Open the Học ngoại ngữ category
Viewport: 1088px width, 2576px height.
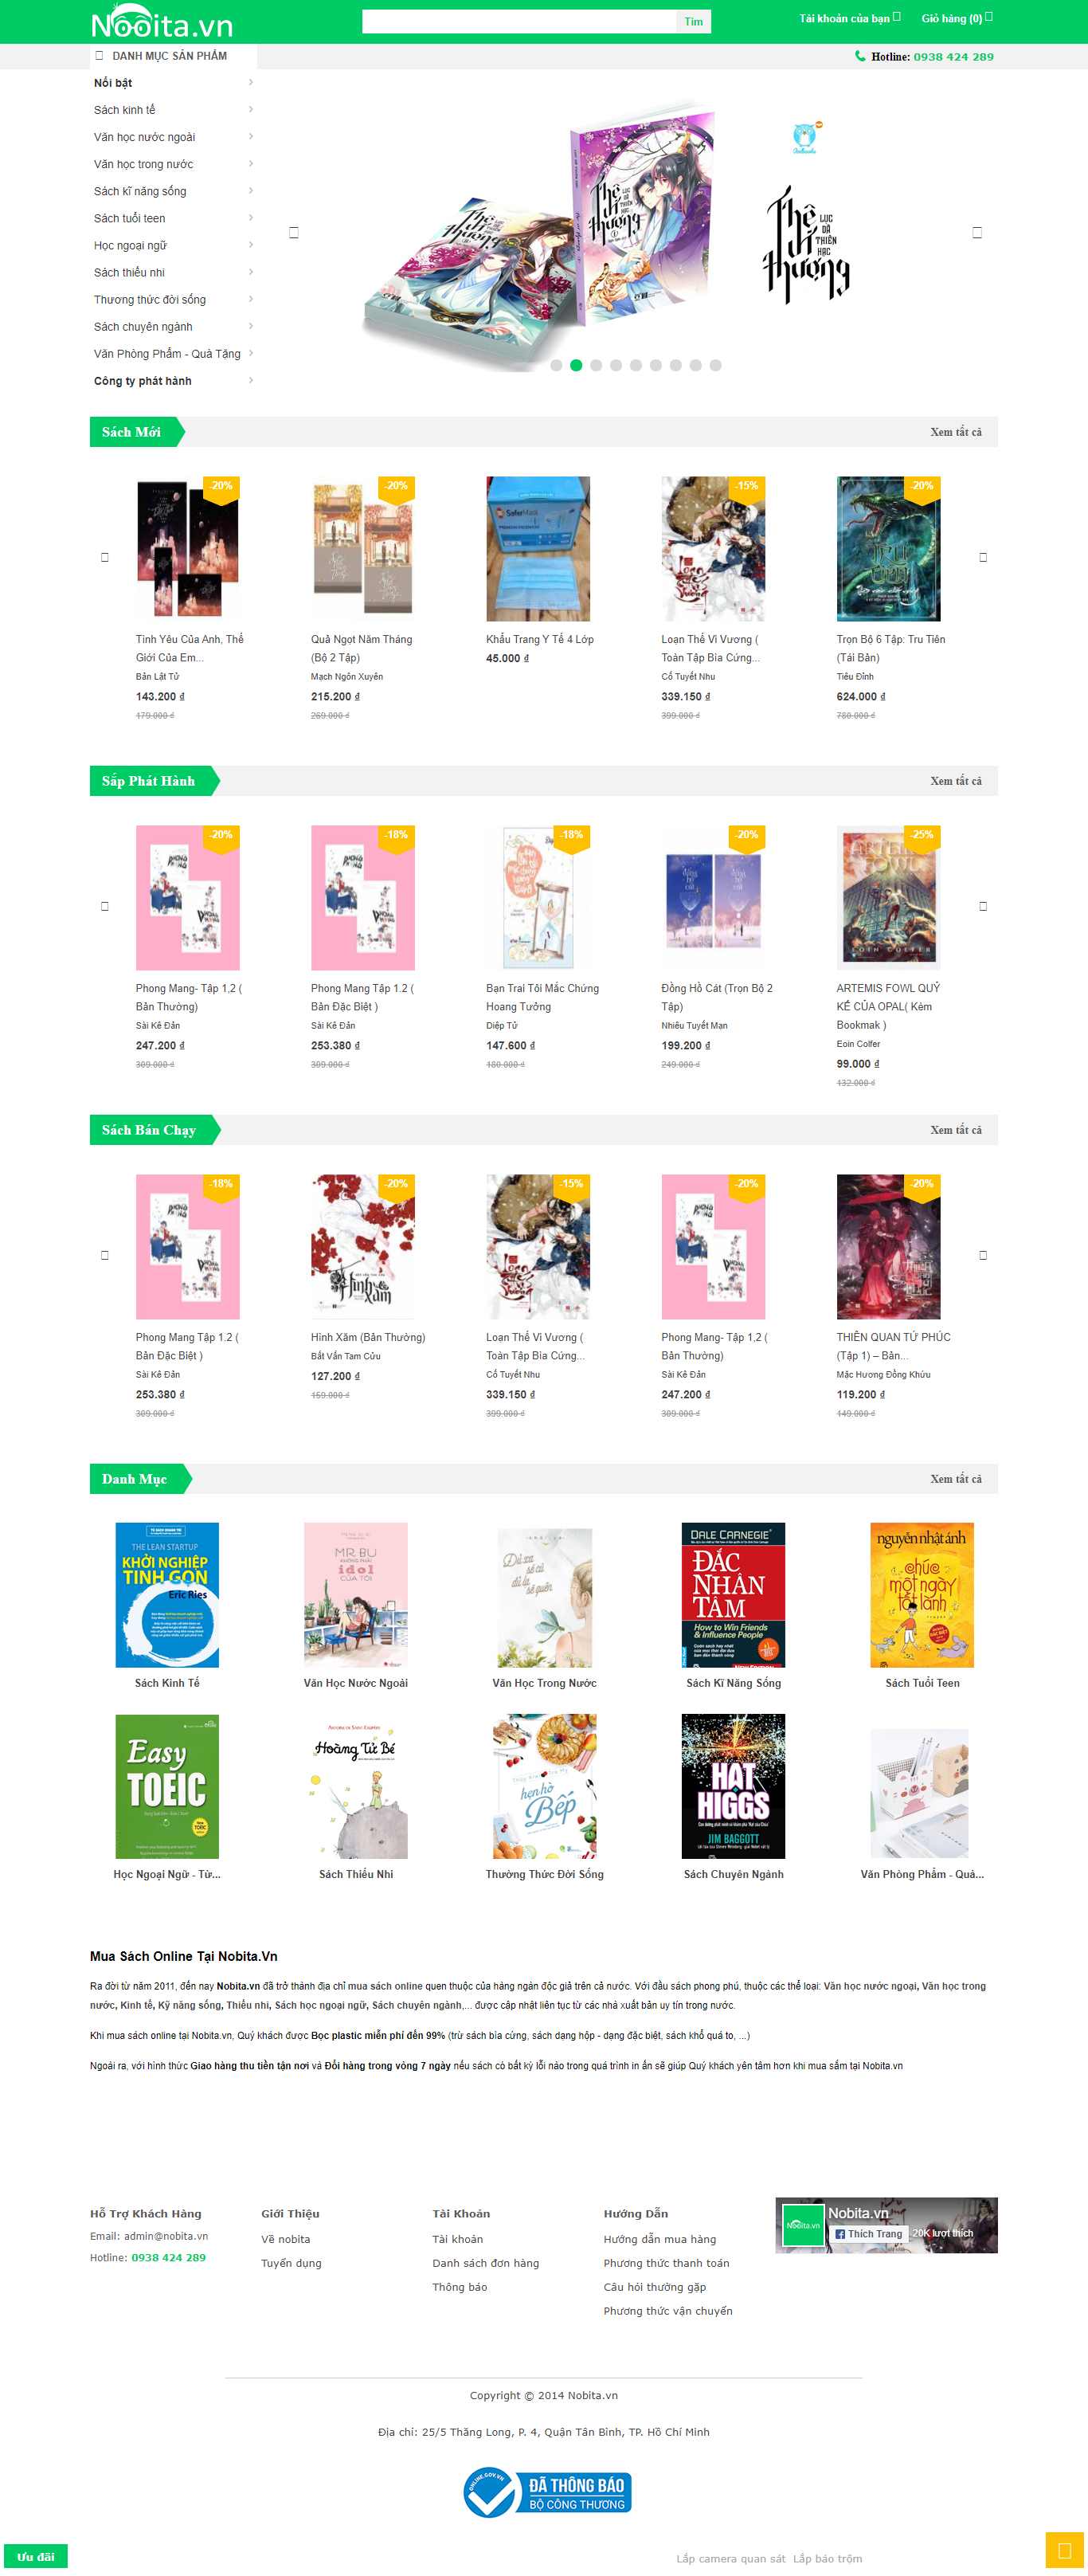130,245
